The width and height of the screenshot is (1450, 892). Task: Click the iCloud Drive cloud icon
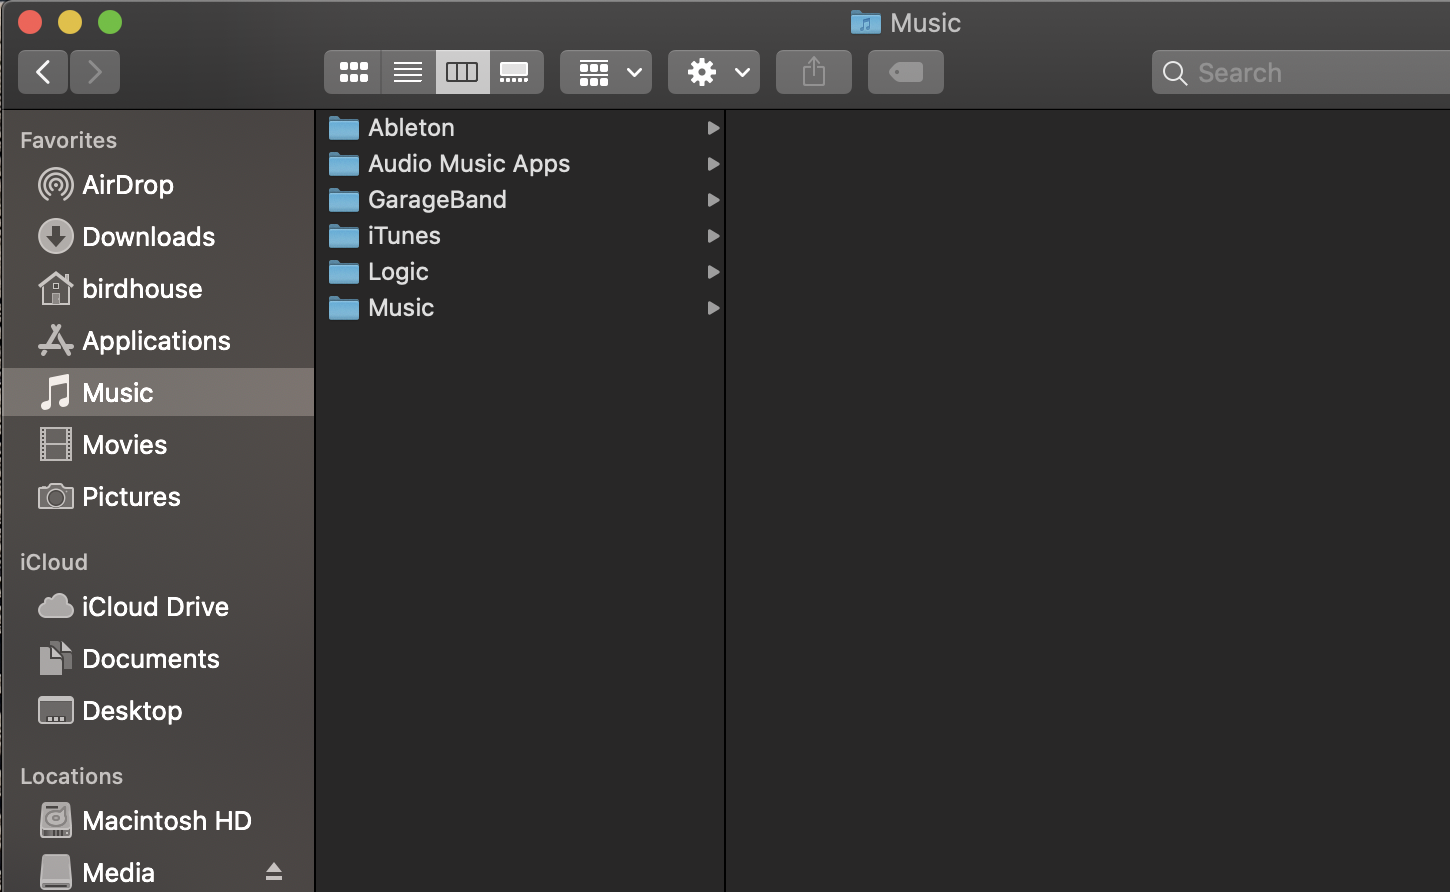pyautogui.click(x=55, y=606)
